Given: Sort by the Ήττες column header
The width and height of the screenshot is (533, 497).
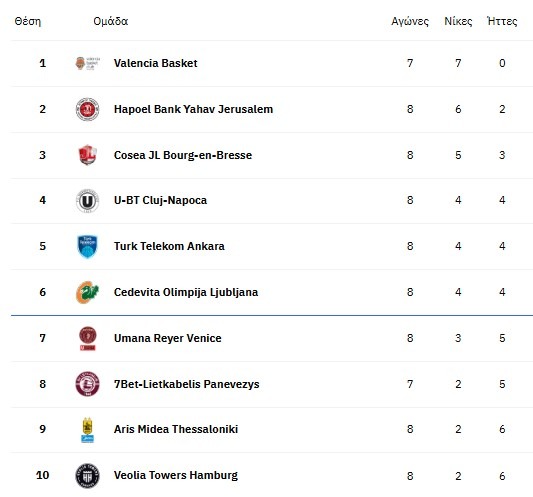Looking at the screenshot, I should pyautogui.click(x=502, y=21).
